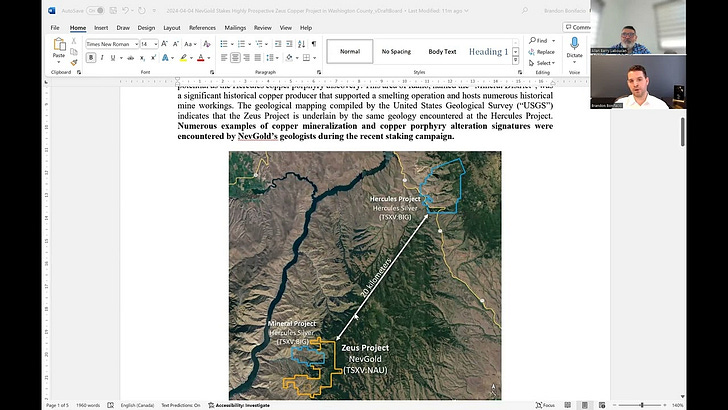Increase paragraph indent
The image size is (728, 410).
[x=289, y=44]
